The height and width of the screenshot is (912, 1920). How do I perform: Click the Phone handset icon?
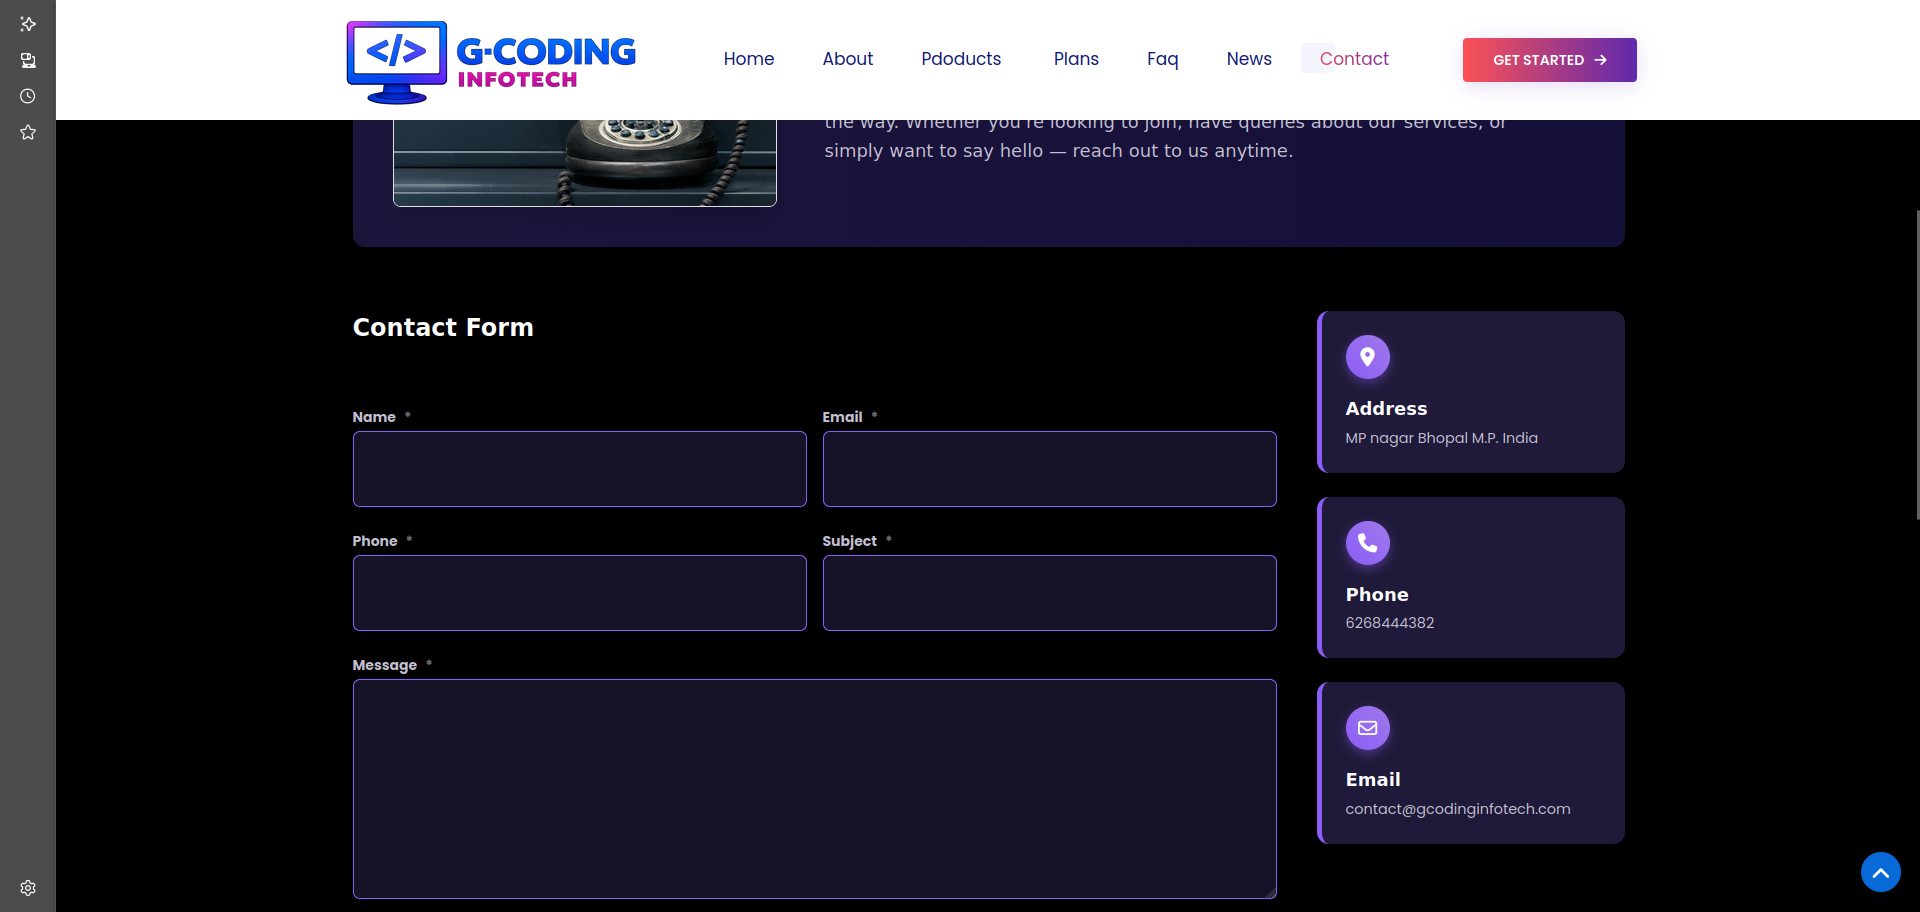tap(1367, 543)
